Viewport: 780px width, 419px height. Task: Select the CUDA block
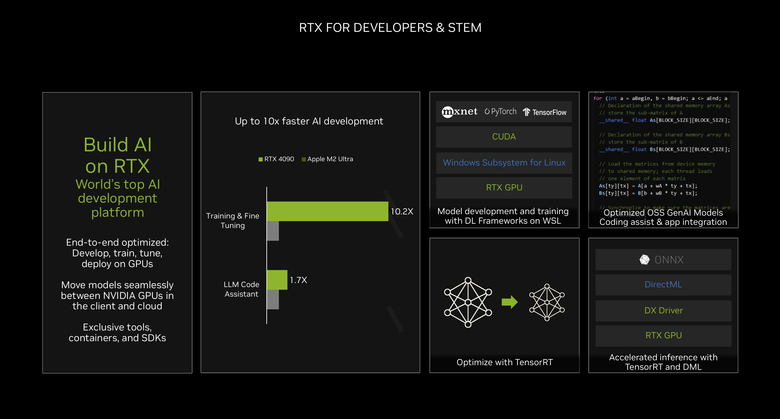tap(504, 137)
